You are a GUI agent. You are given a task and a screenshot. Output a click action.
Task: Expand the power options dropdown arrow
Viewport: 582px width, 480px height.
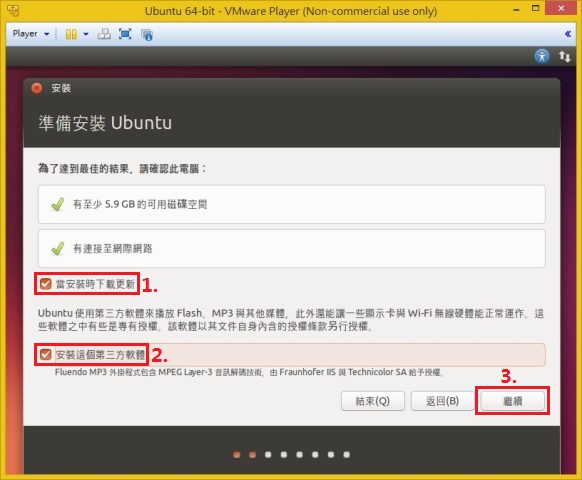tap(86, 34)
